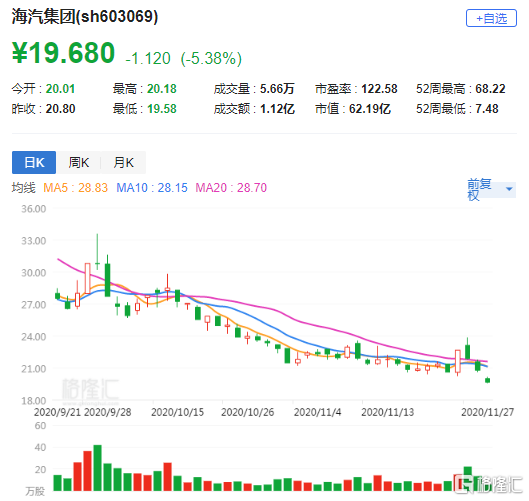
Task: Click the tallest green volume bar
Action: [98, 468]
